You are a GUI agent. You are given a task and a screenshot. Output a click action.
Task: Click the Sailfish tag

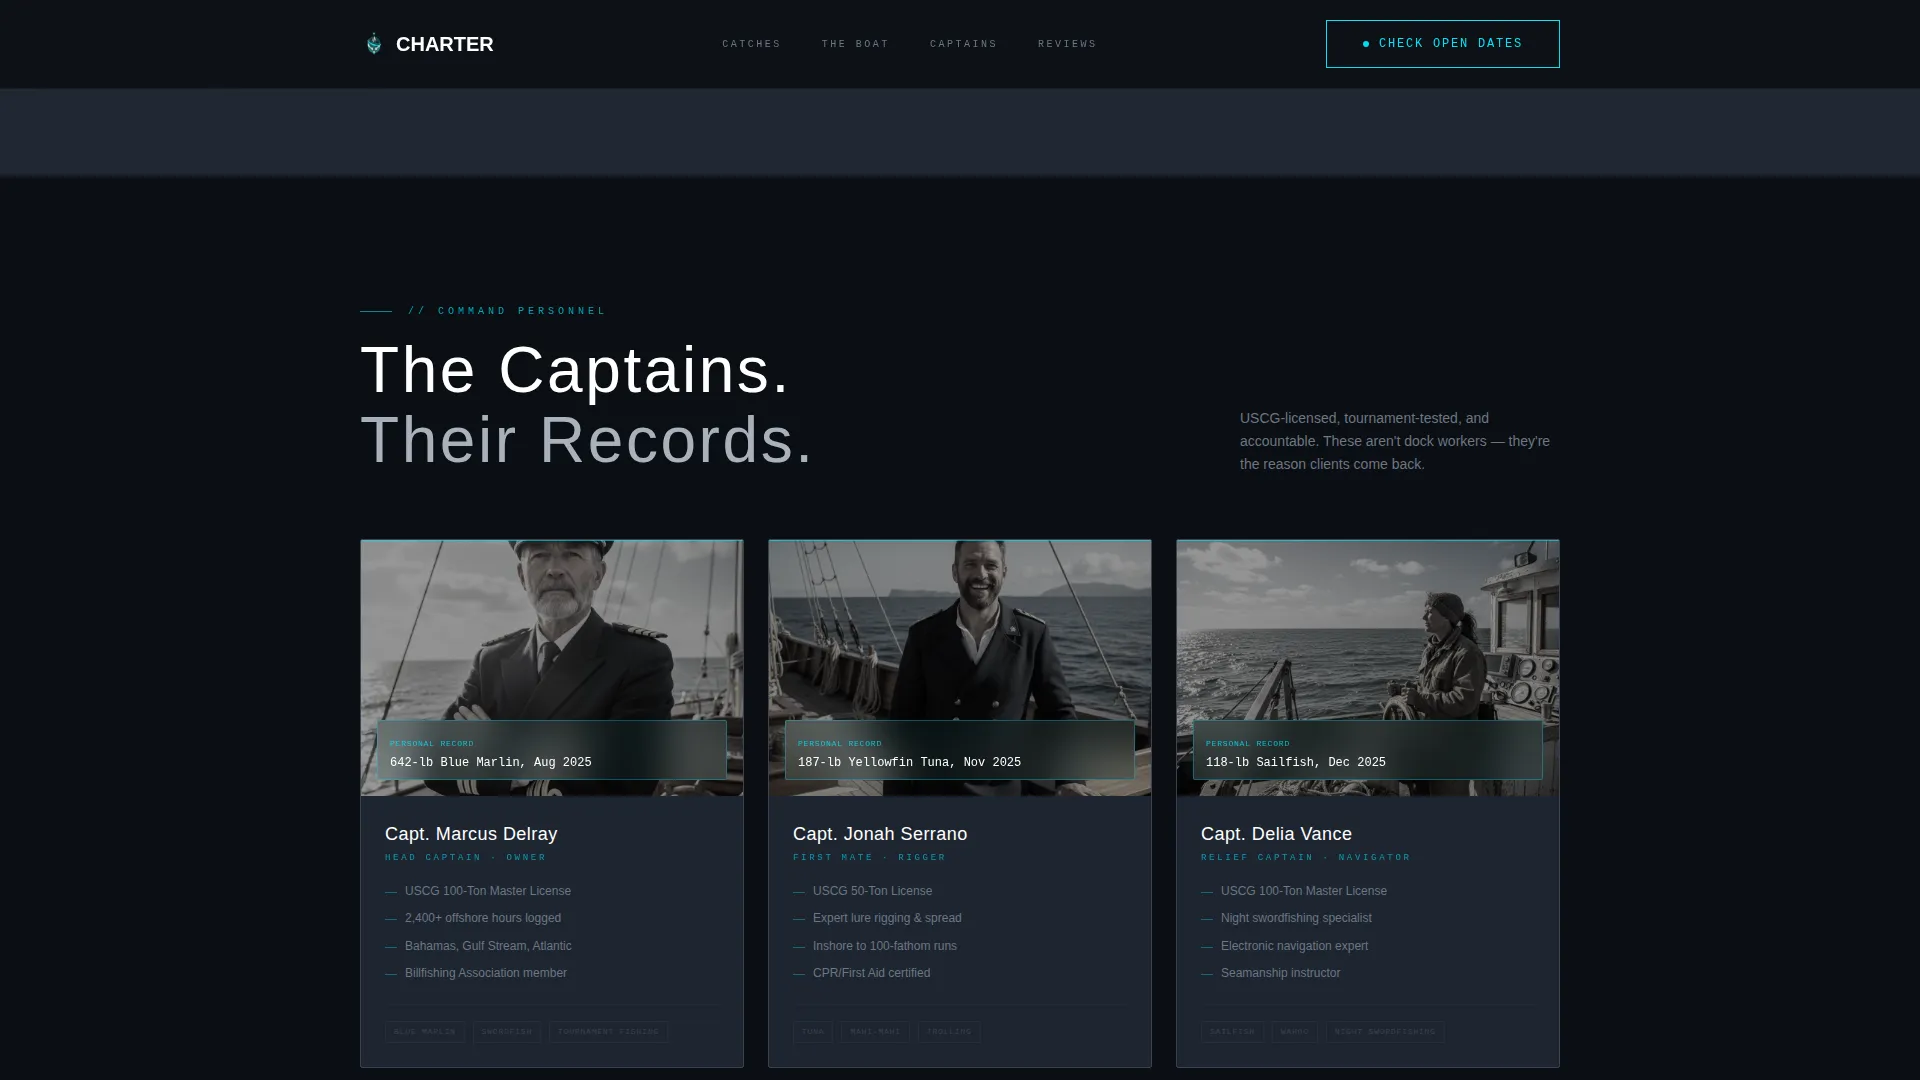coord(1232,1032)
